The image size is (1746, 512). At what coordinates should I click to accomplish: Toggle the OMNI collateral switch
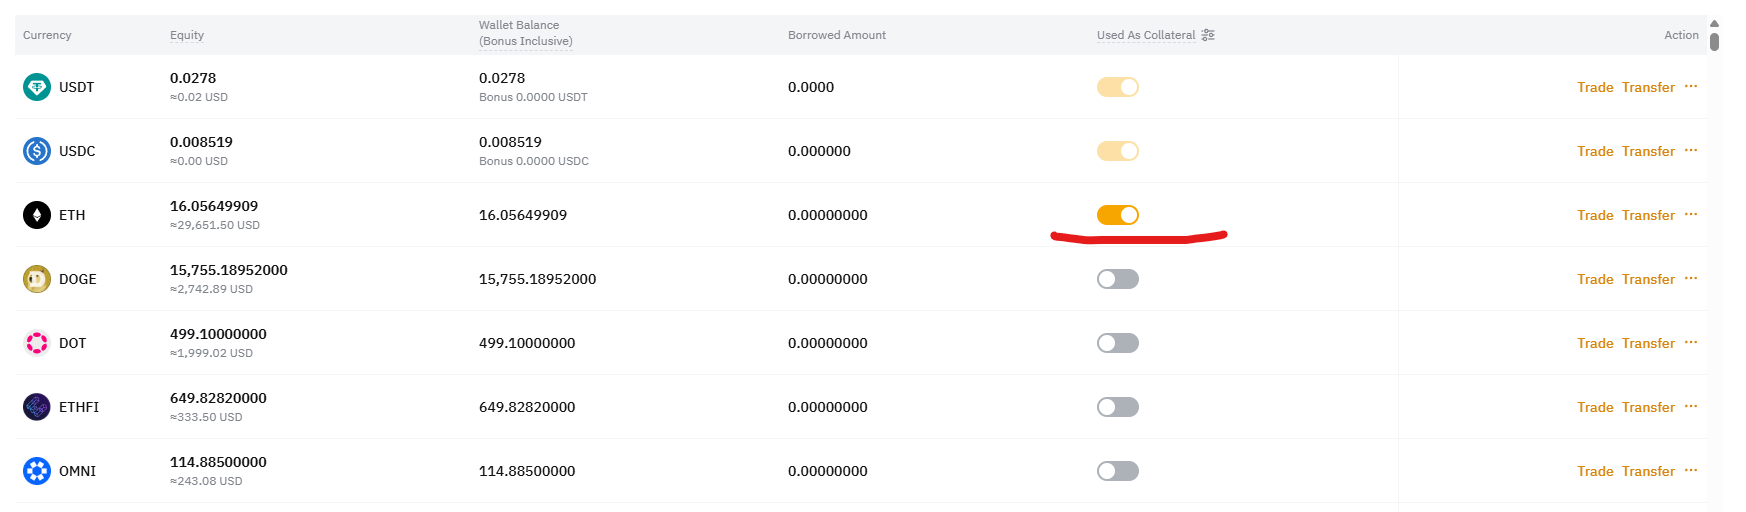click(x=1118, y=471)
